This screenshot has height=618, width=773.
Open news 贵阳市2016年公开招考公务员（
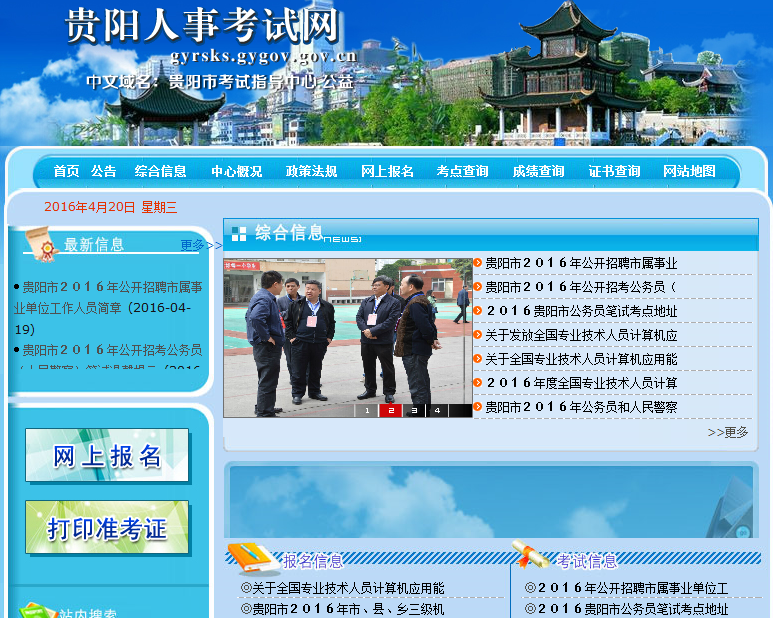tap(581, 287)
